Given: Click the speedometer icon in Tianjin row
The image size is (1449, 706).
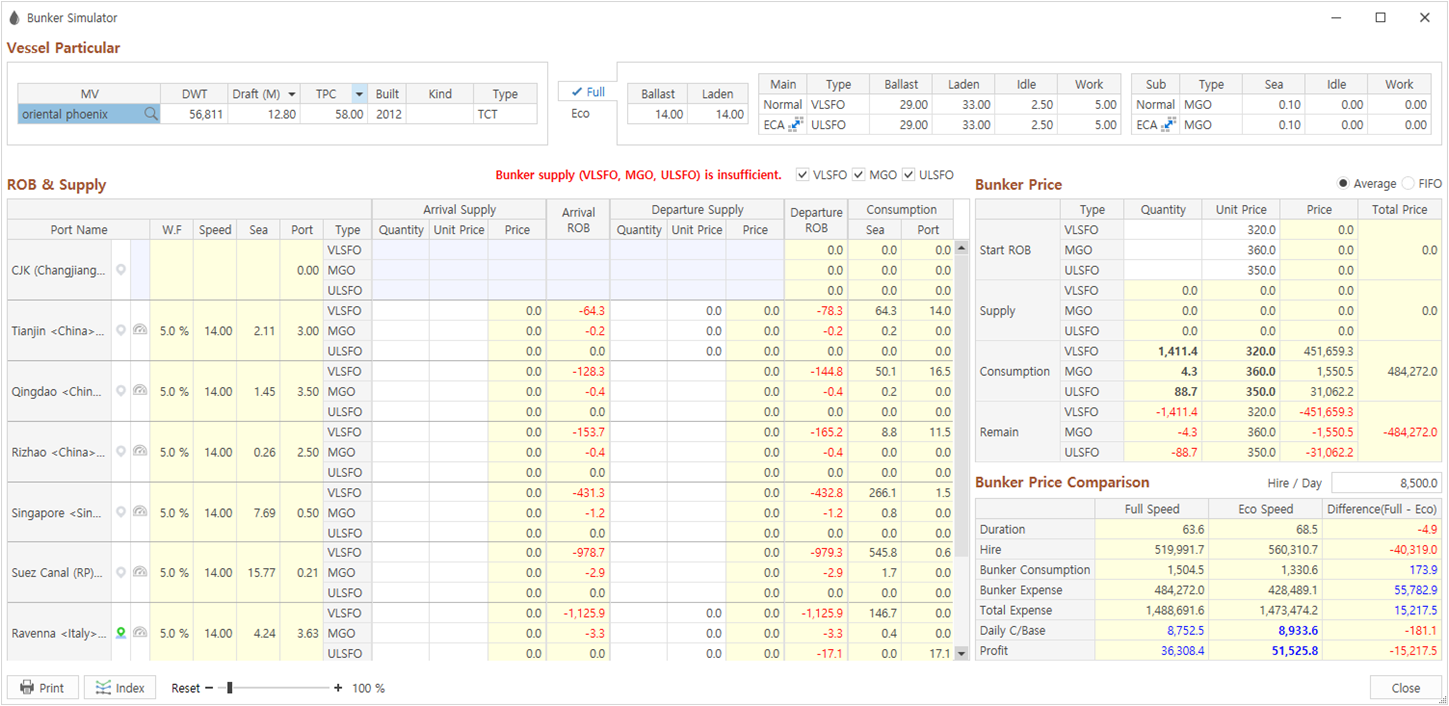Looking at the screenshot, I should 140,331.
